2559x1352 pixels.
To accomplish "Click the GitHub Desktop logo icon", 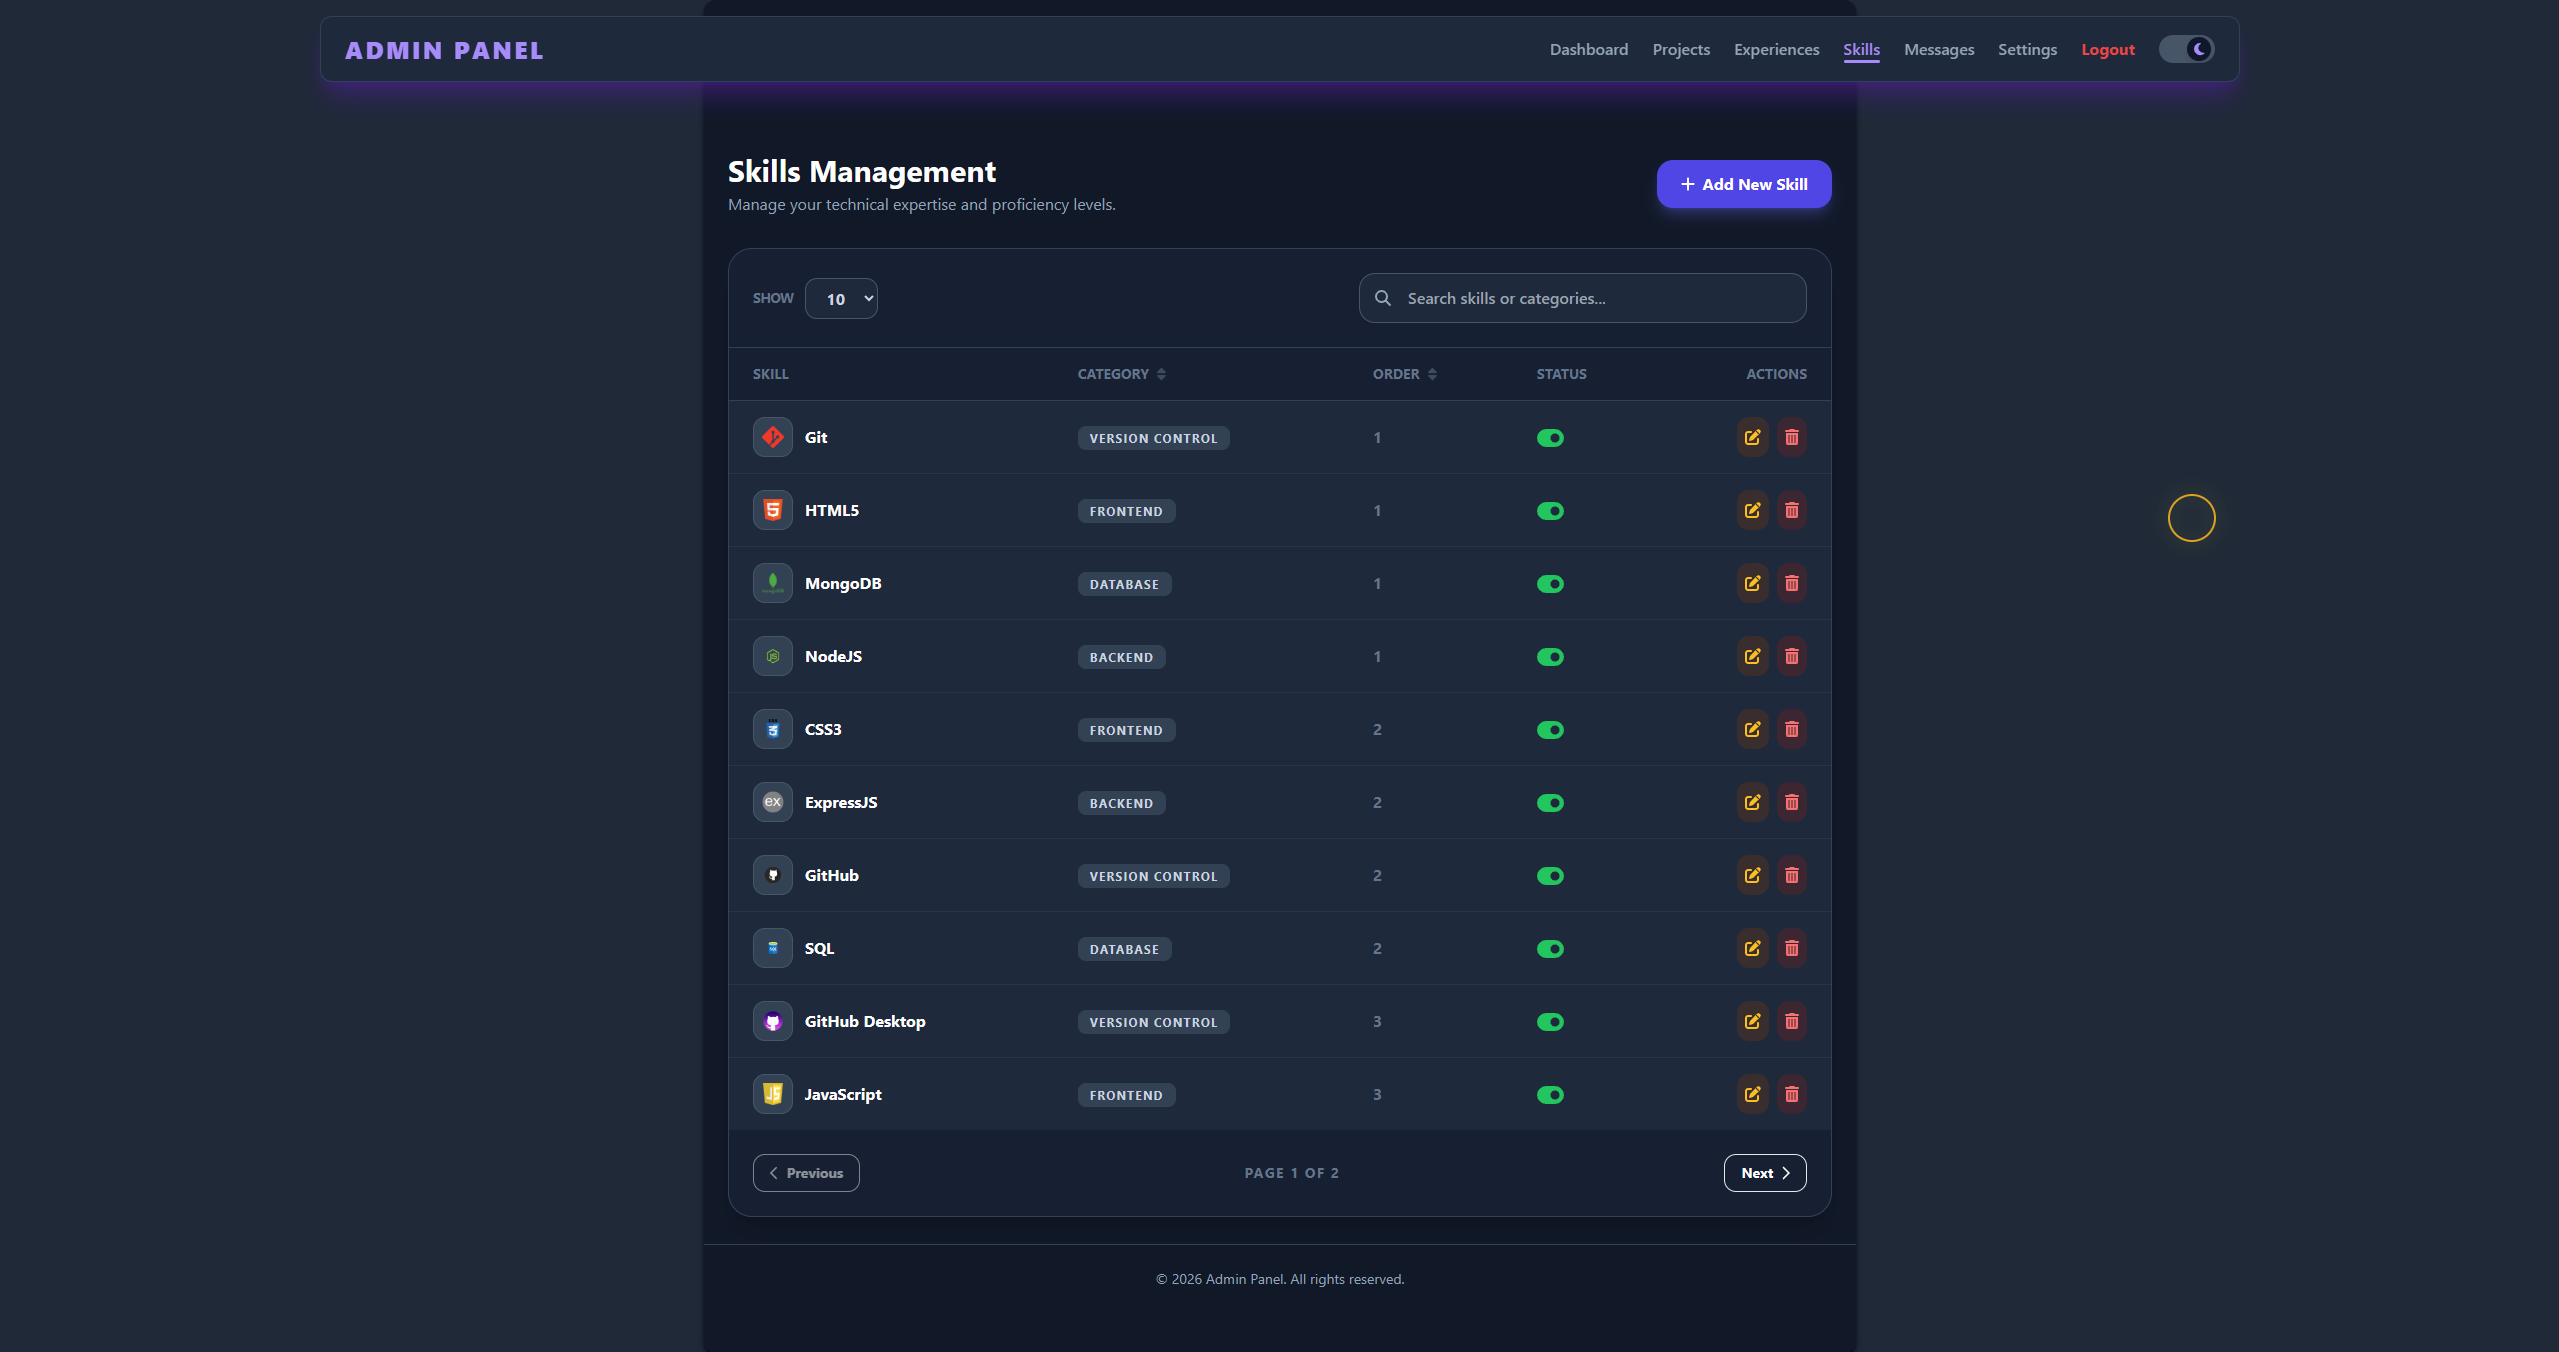I will (772, 1021).
